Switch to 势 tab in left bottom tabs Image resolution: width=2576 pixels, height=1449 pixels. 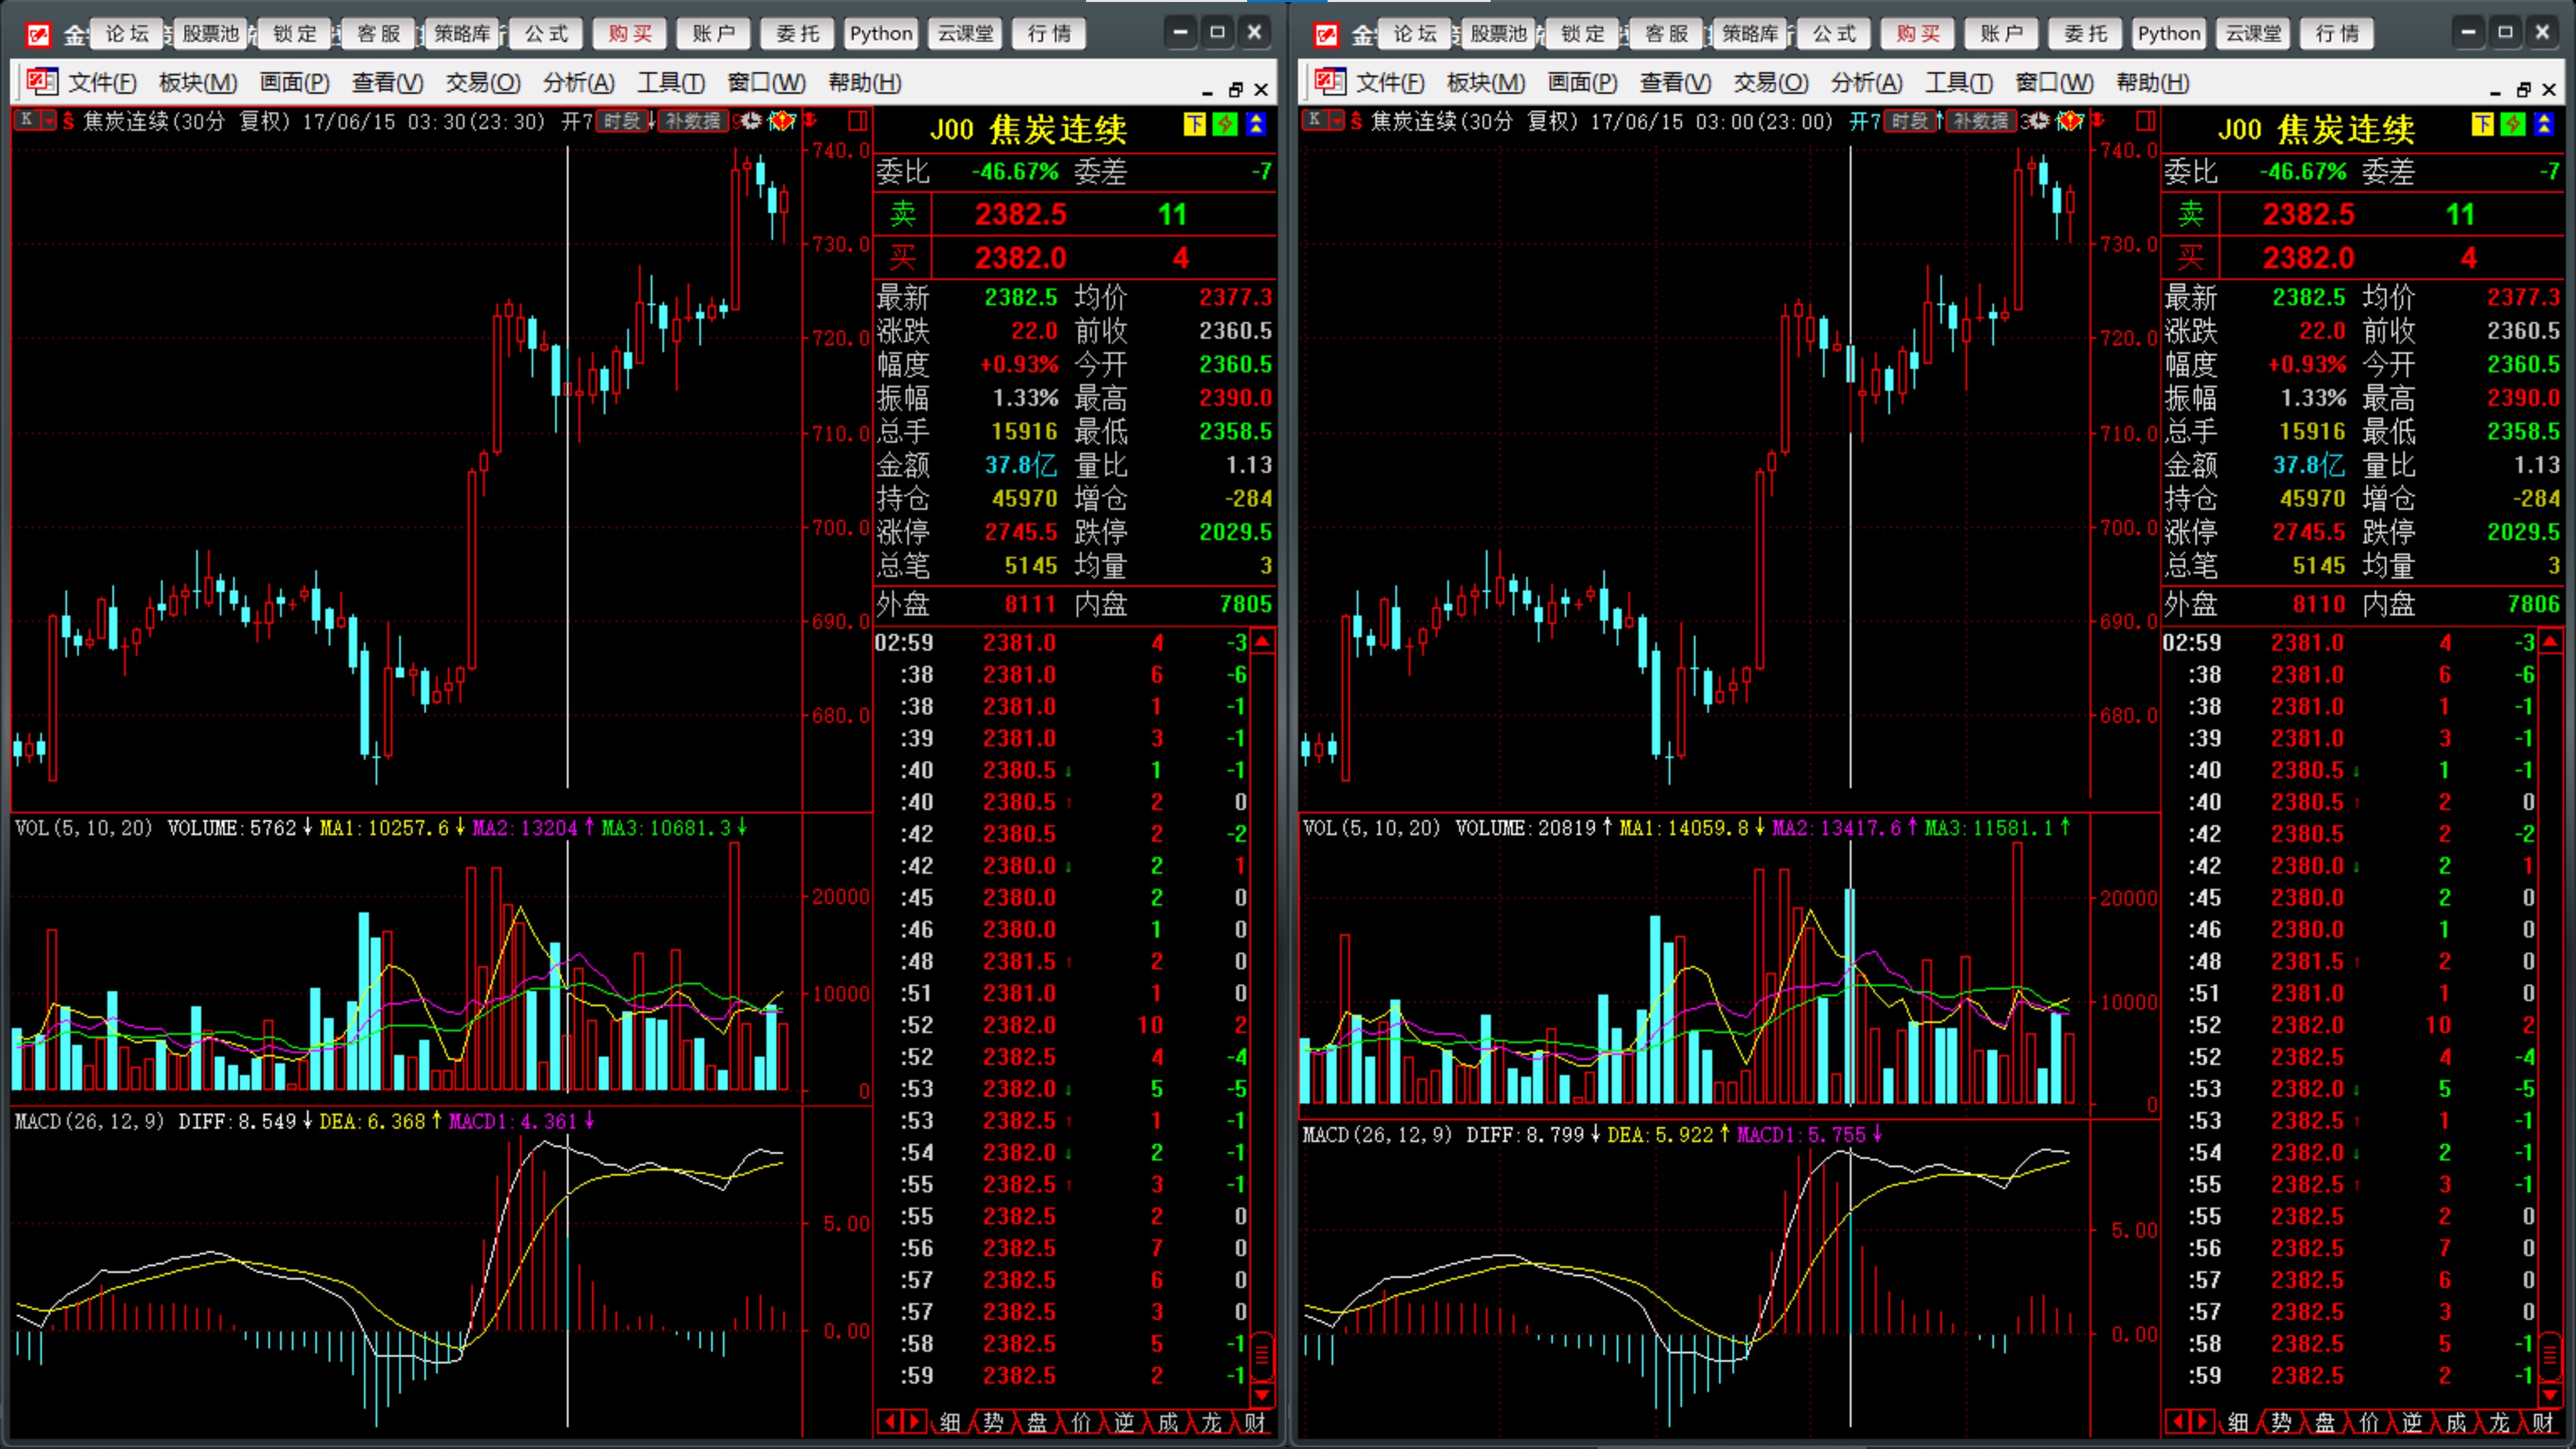(993, 1422)
